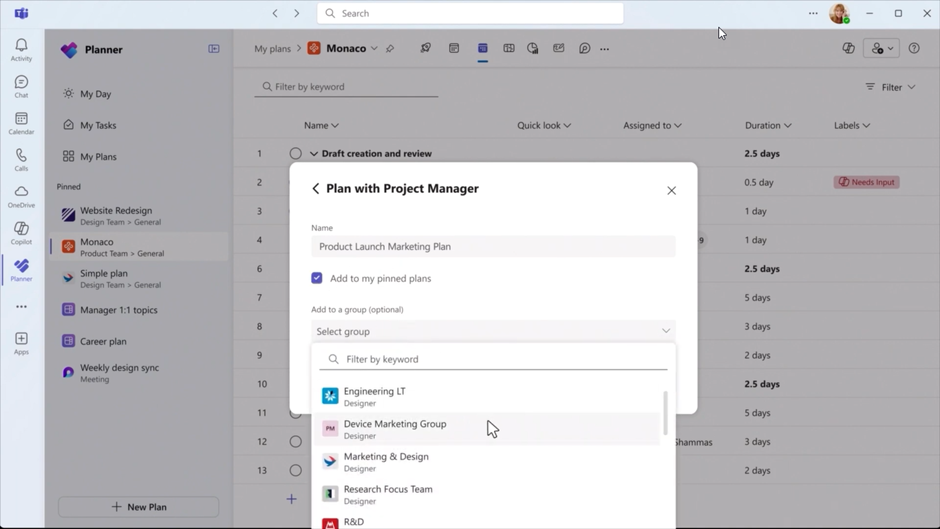Mark task 1 Draft creation complete
This screenshot has height=529, width=940.
pos(296,154)
